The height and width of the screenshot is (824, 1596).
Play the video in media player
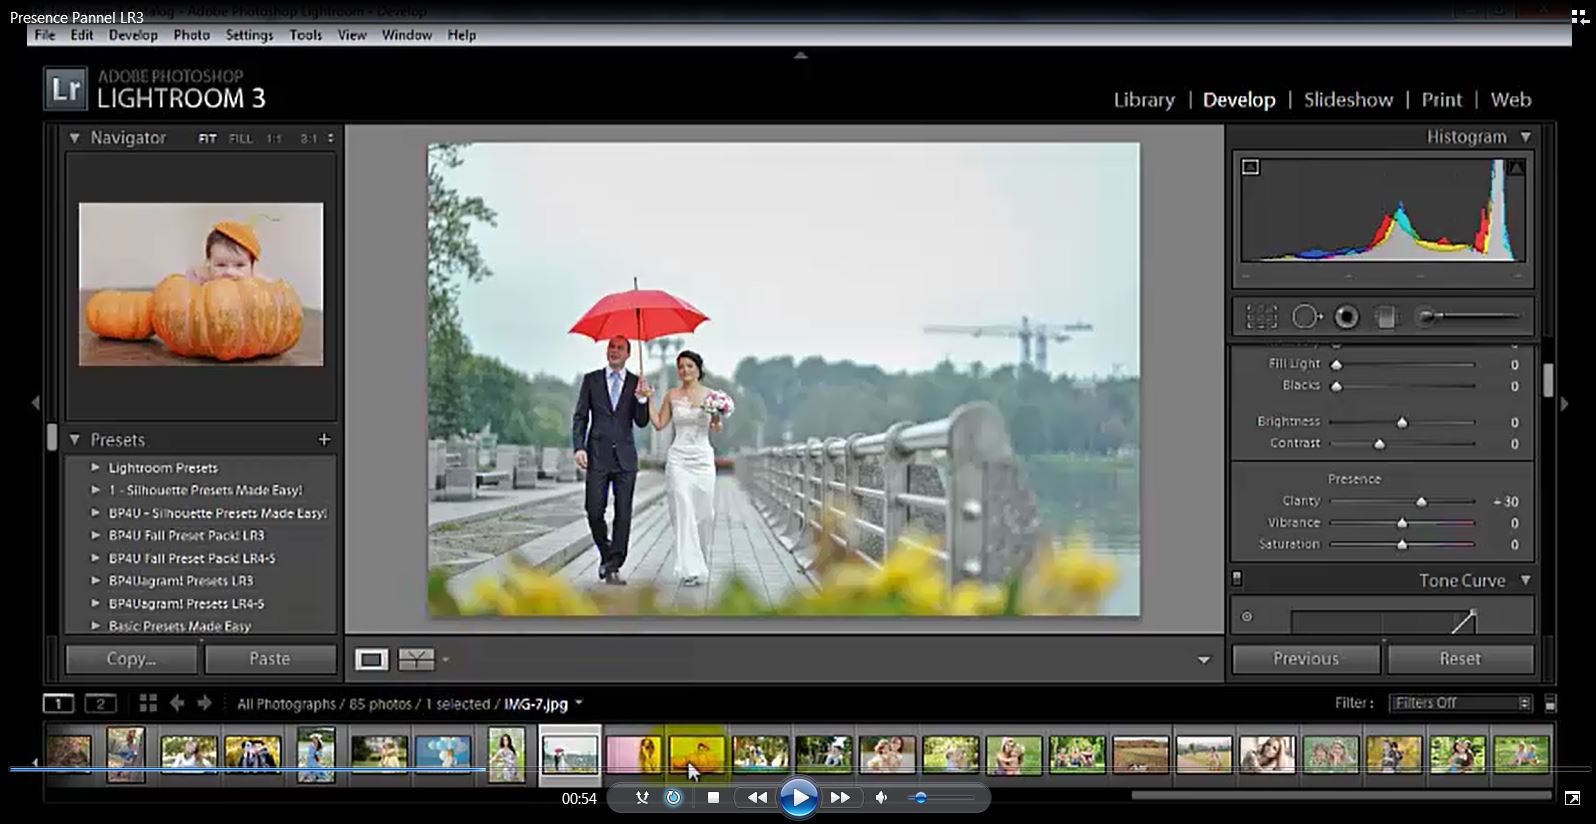(x=798, y=797)
